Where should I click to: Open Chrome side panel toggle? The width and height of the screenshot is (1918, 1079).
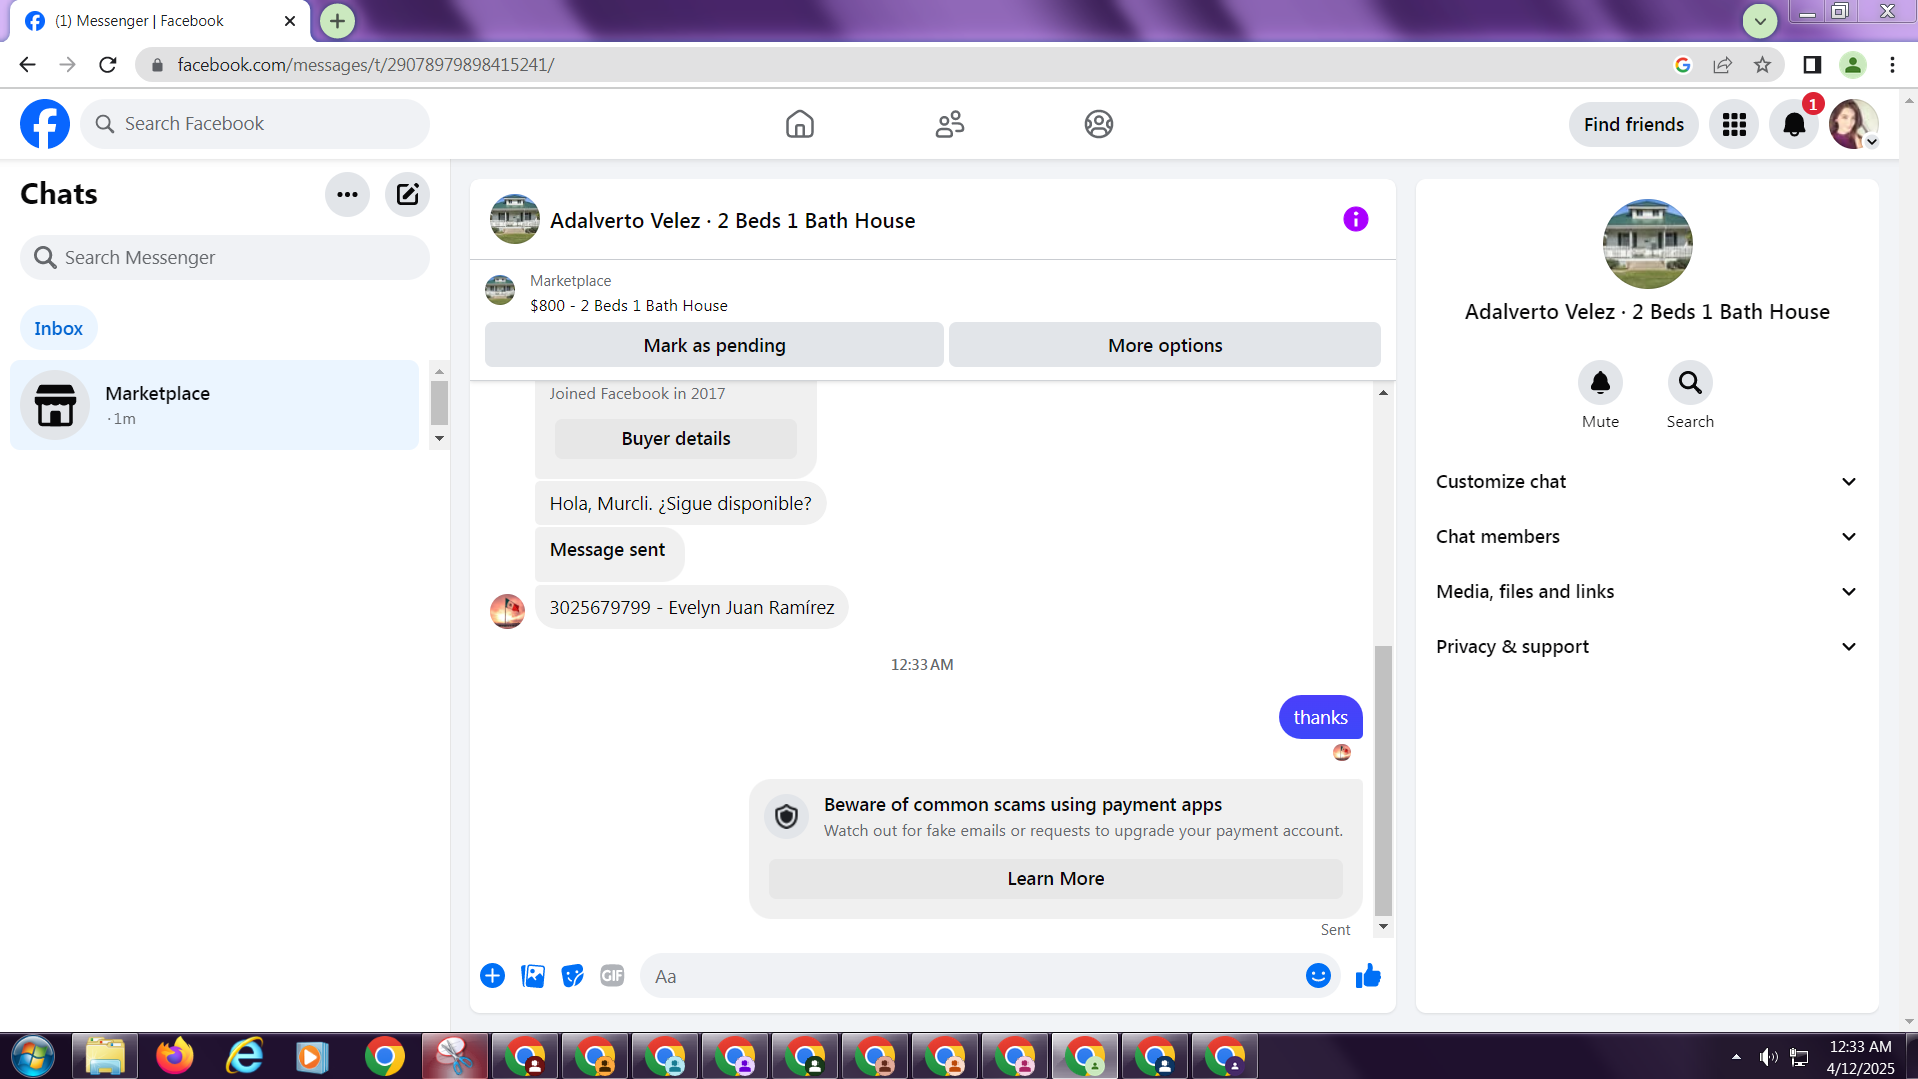coord(1812,65)
